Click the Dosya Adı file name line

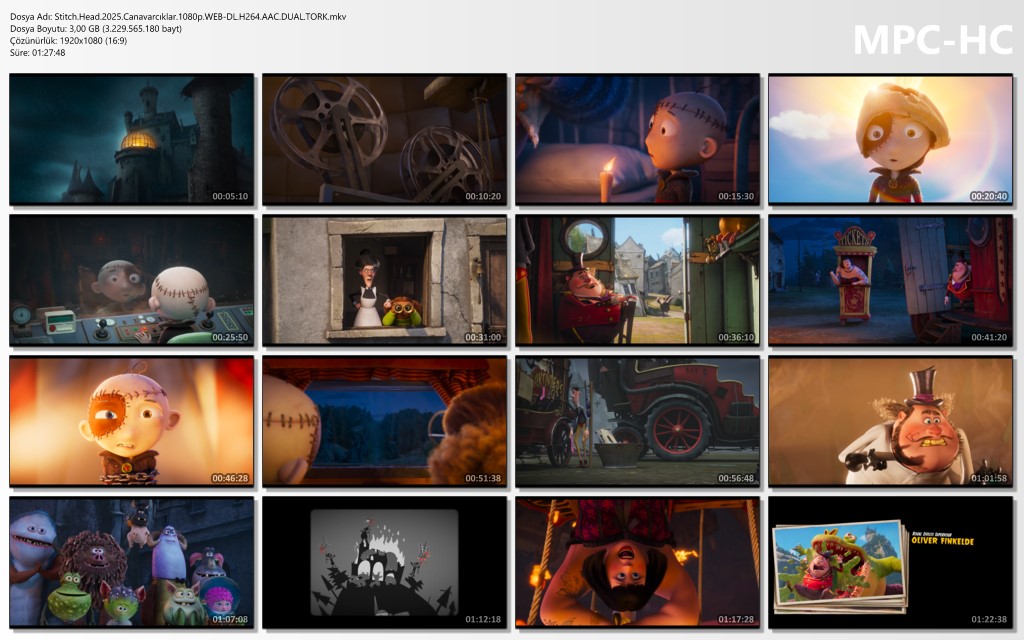[x=178, y=17]
